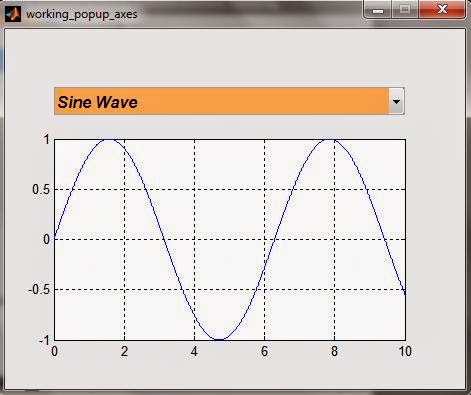Click the sine wave plot axes

[230, 240]
